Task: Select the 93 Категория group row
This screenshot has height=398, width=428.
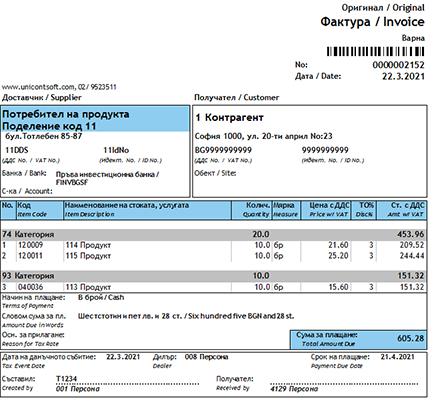Action: [x=214, y=276]
